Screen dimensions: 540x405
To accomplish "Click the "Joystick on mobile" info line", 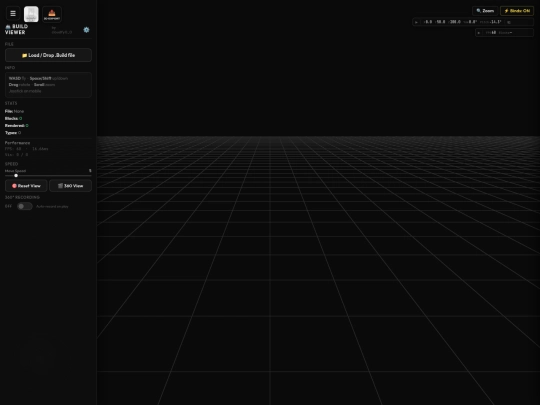I will coord(25,91).
